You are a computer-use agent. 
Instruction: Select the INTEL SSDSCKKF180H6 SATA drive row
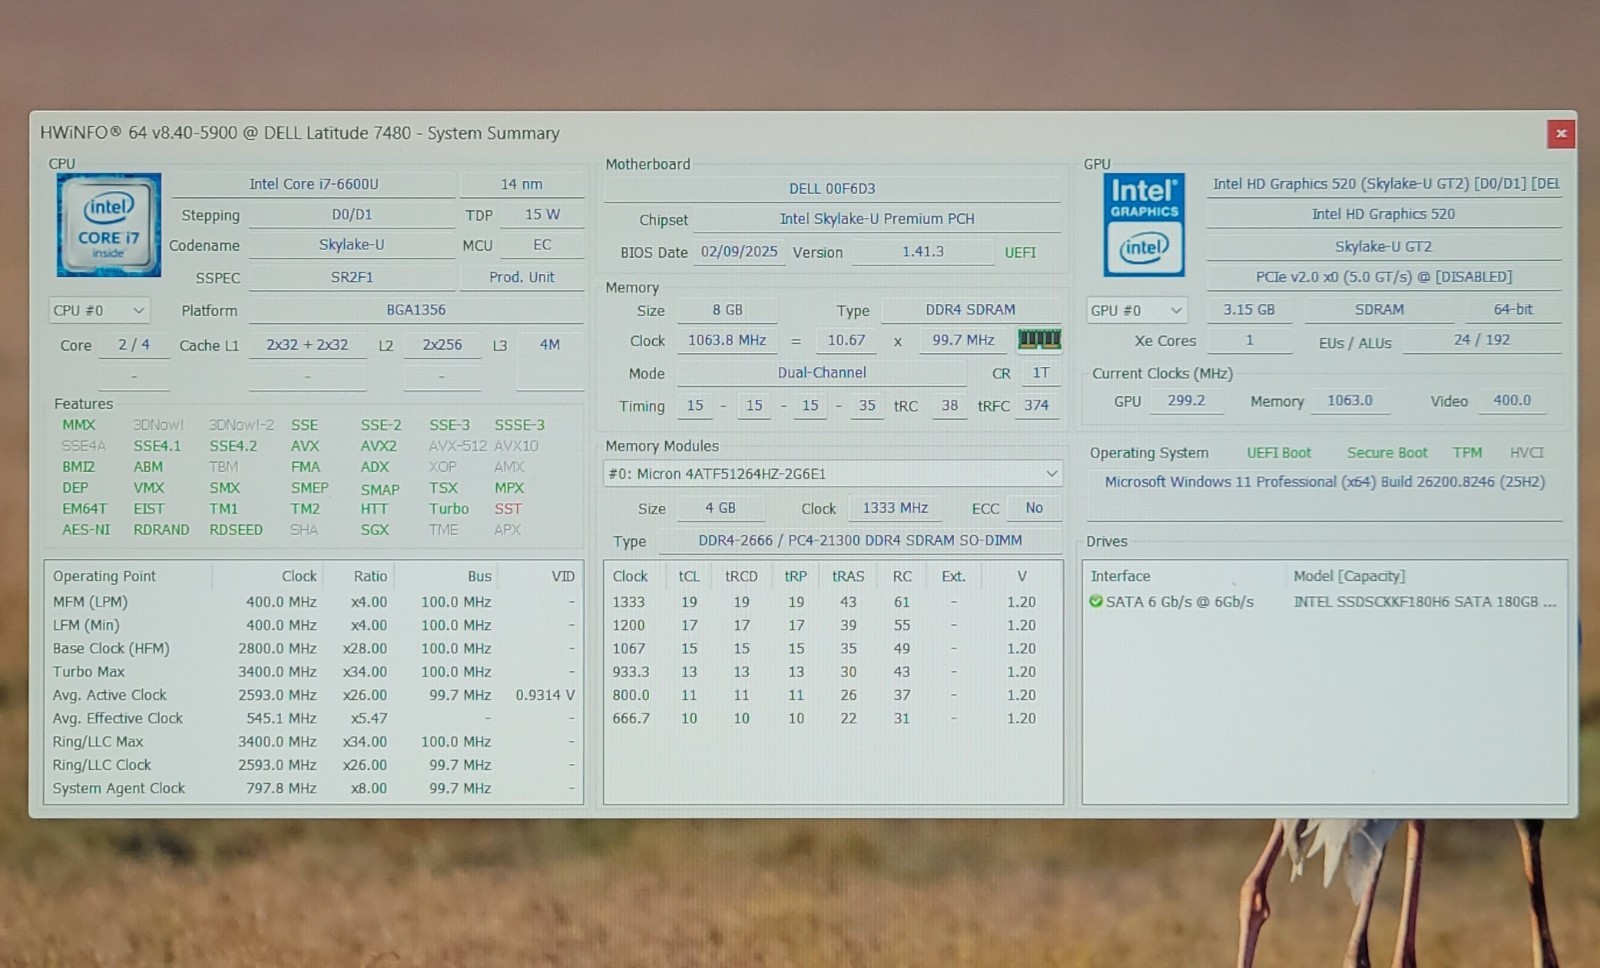(1324, 602)
